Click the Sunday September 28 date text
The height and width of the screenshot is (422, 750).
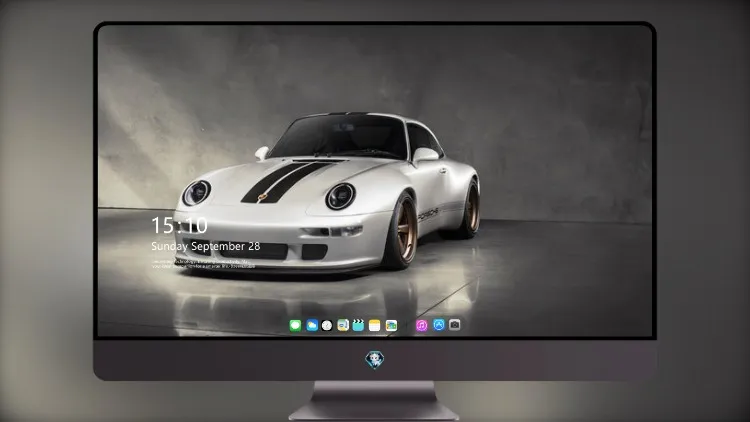click(x=206, y=246)
